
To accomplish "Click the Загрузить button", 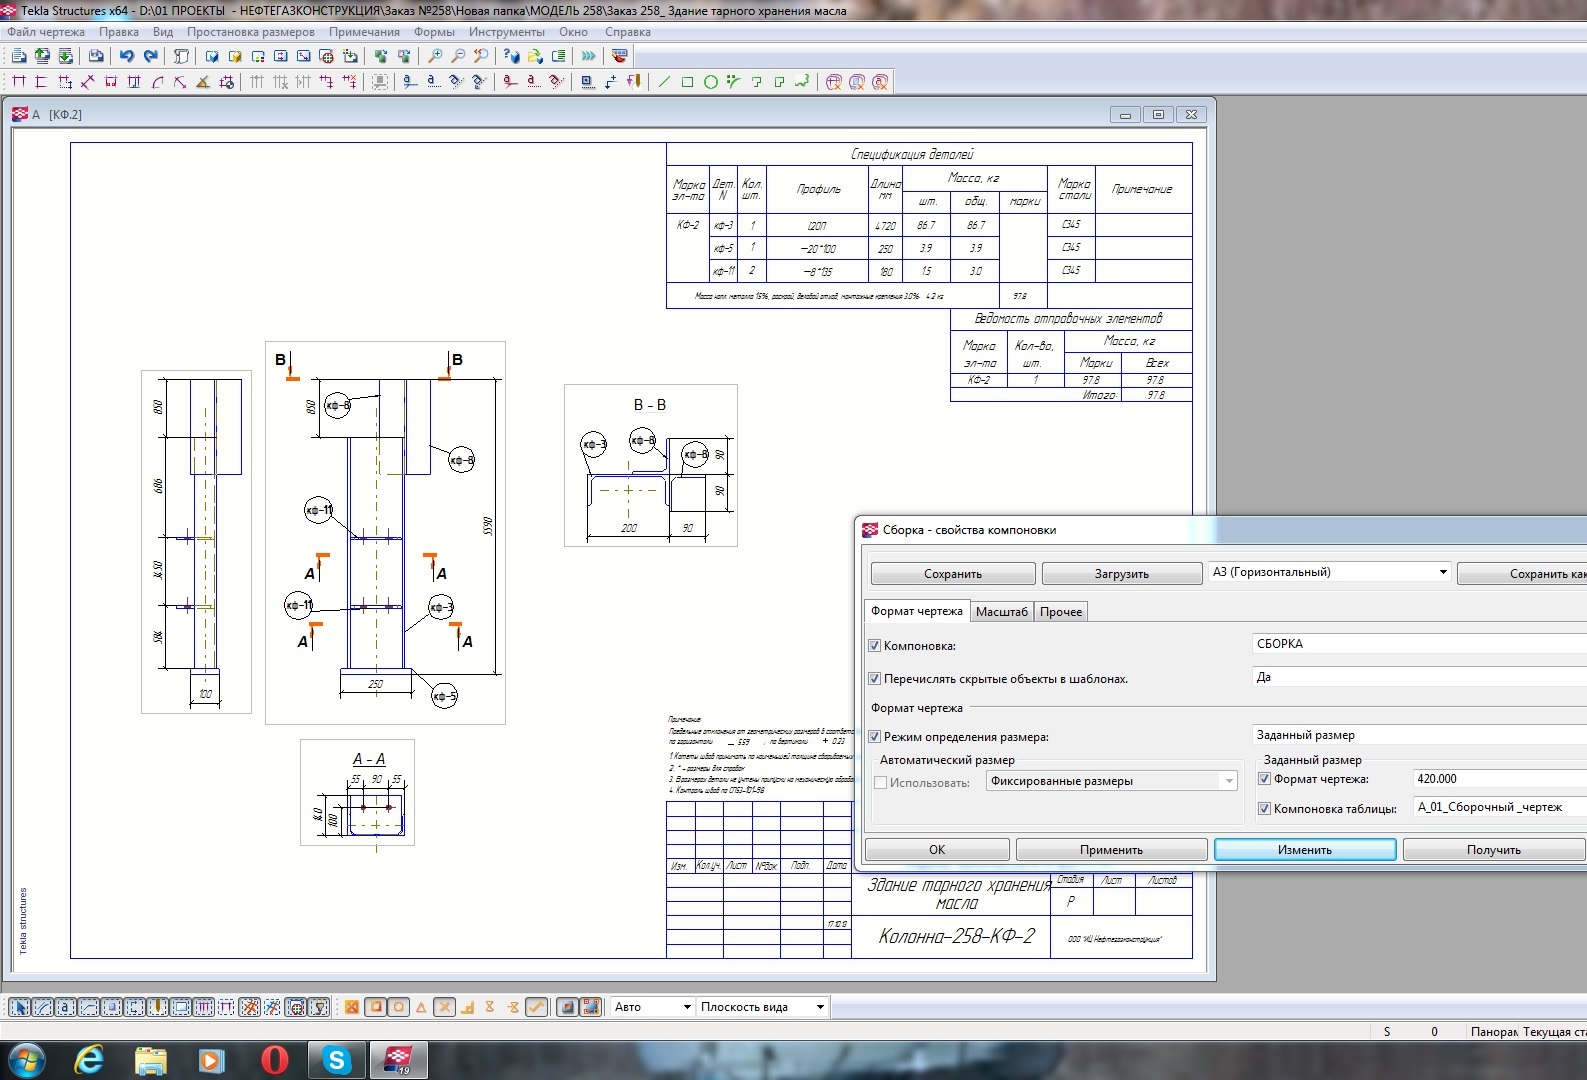I will (1121, 574).
